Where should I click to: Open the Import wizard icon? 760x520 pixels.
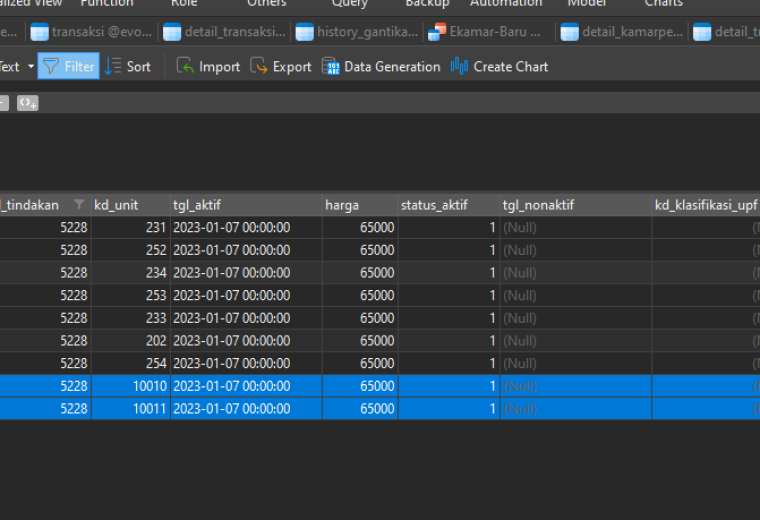pyautogui.click(x=185, y=66)
